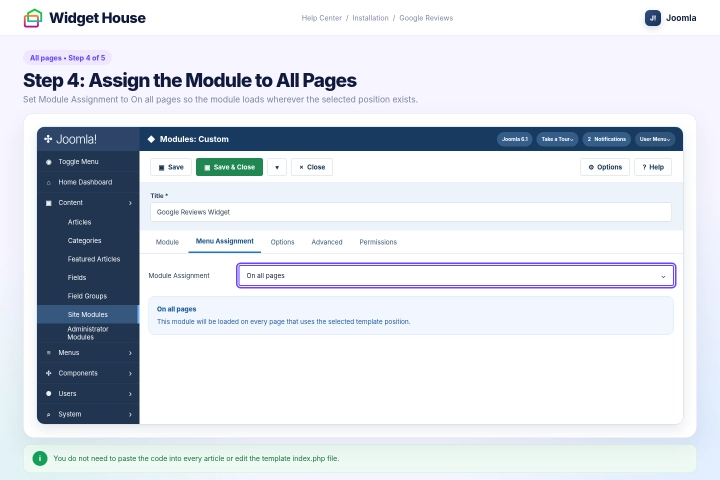Click the Components puzzle icon in sidebar

[49, 373]
